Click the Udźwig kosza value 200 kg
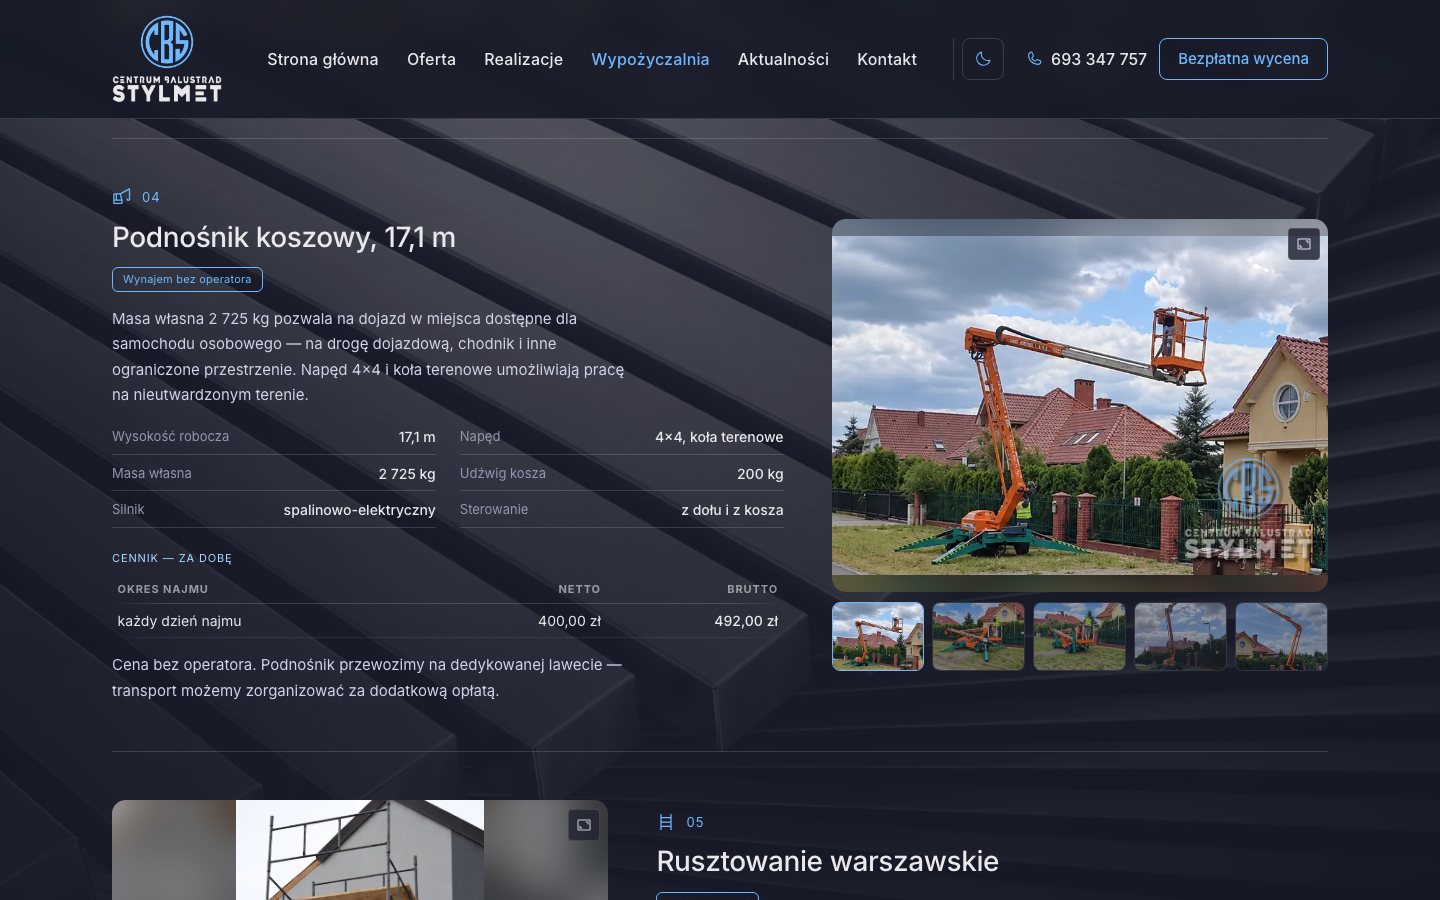The height and width of the screenshot is (900, 1440). click(760, 474)
